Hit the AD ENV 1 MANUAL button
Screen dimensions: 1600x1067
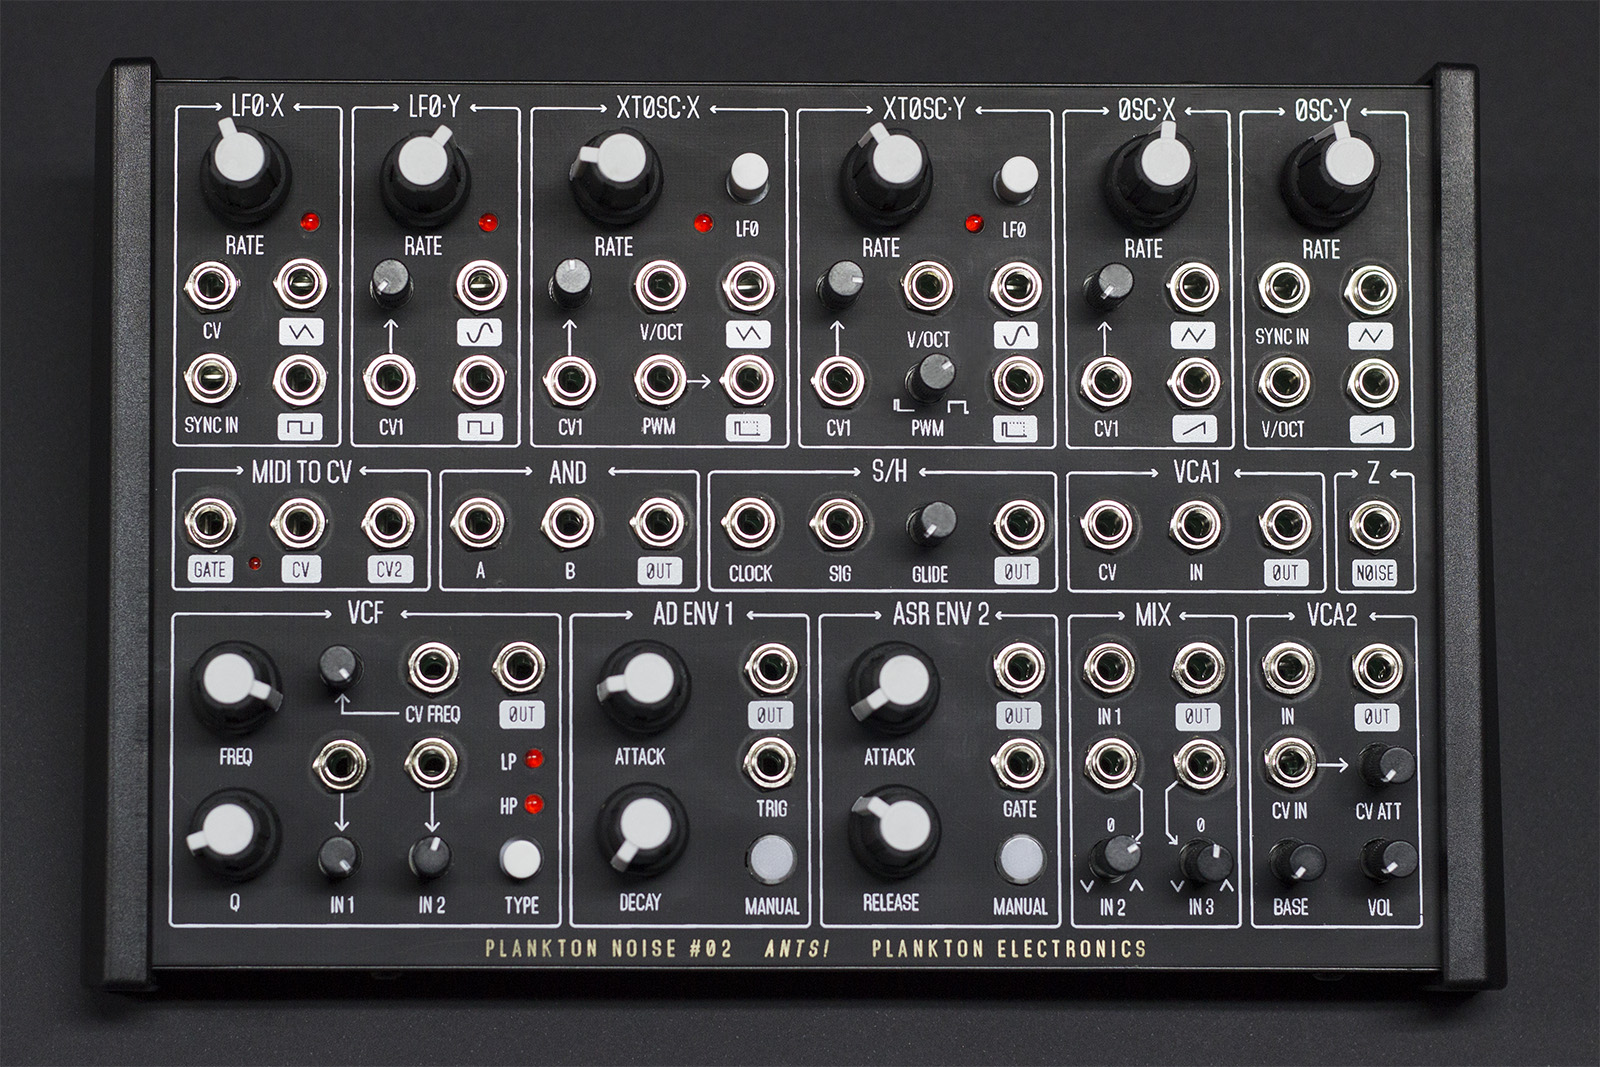coord(771,858)
